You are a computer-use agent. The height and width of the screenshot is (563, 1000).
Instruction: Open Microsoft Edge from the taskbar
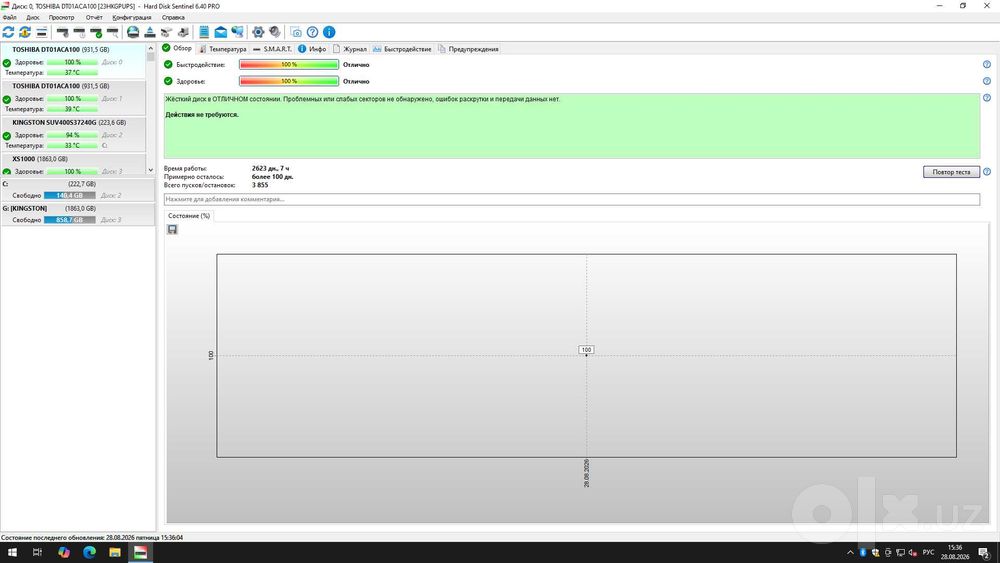[x=89, y=552]
